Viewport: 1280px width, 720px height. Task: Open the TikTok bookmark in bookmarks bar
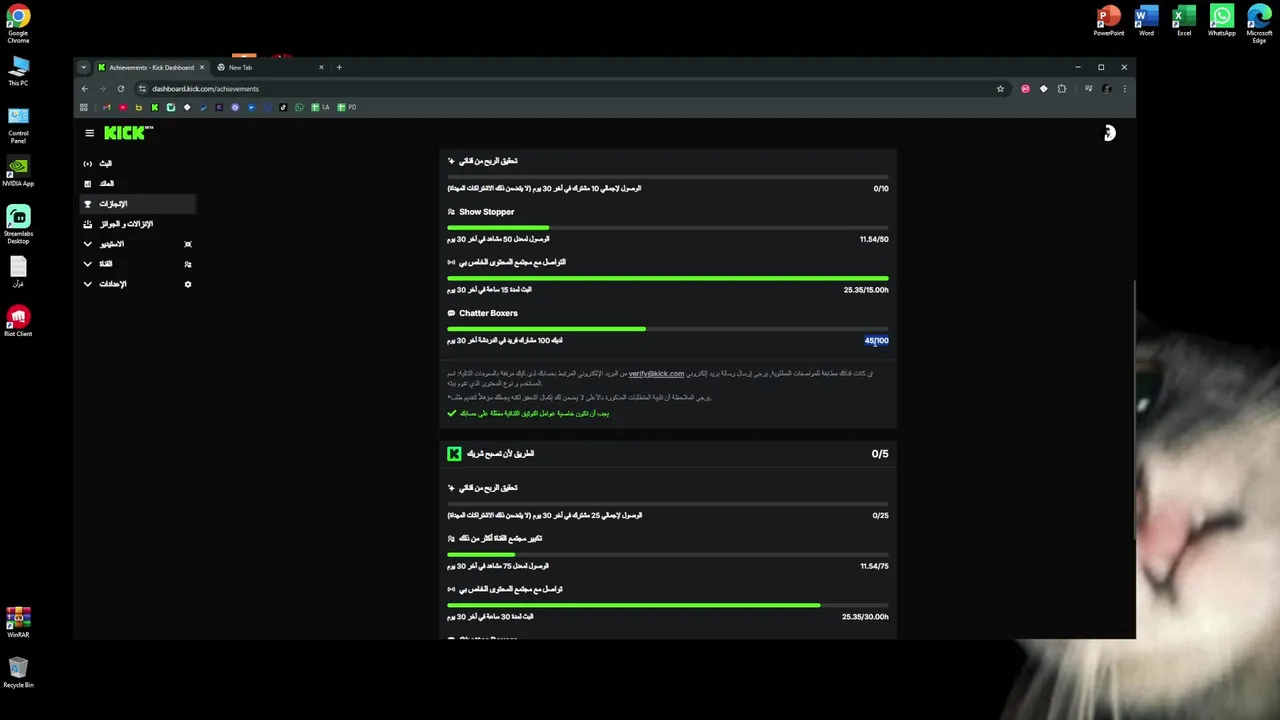coord(283,107)
